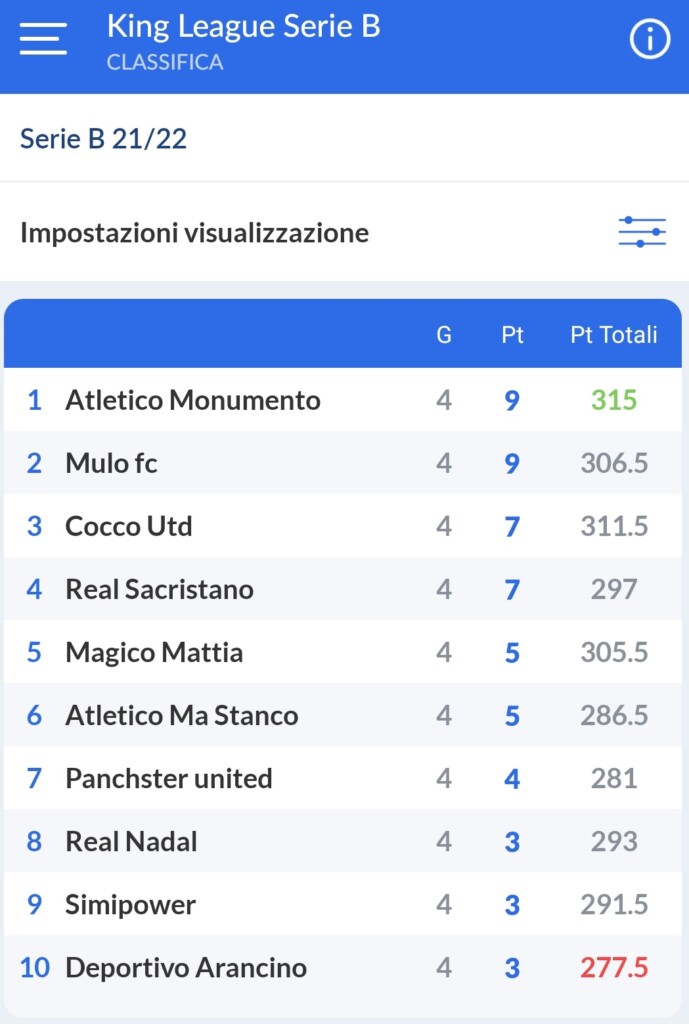Image resolution: width=689 pixels, height=1024 pixels.
Task: Open Atletico Monumento team details
Action: click(x=193, y=400)
